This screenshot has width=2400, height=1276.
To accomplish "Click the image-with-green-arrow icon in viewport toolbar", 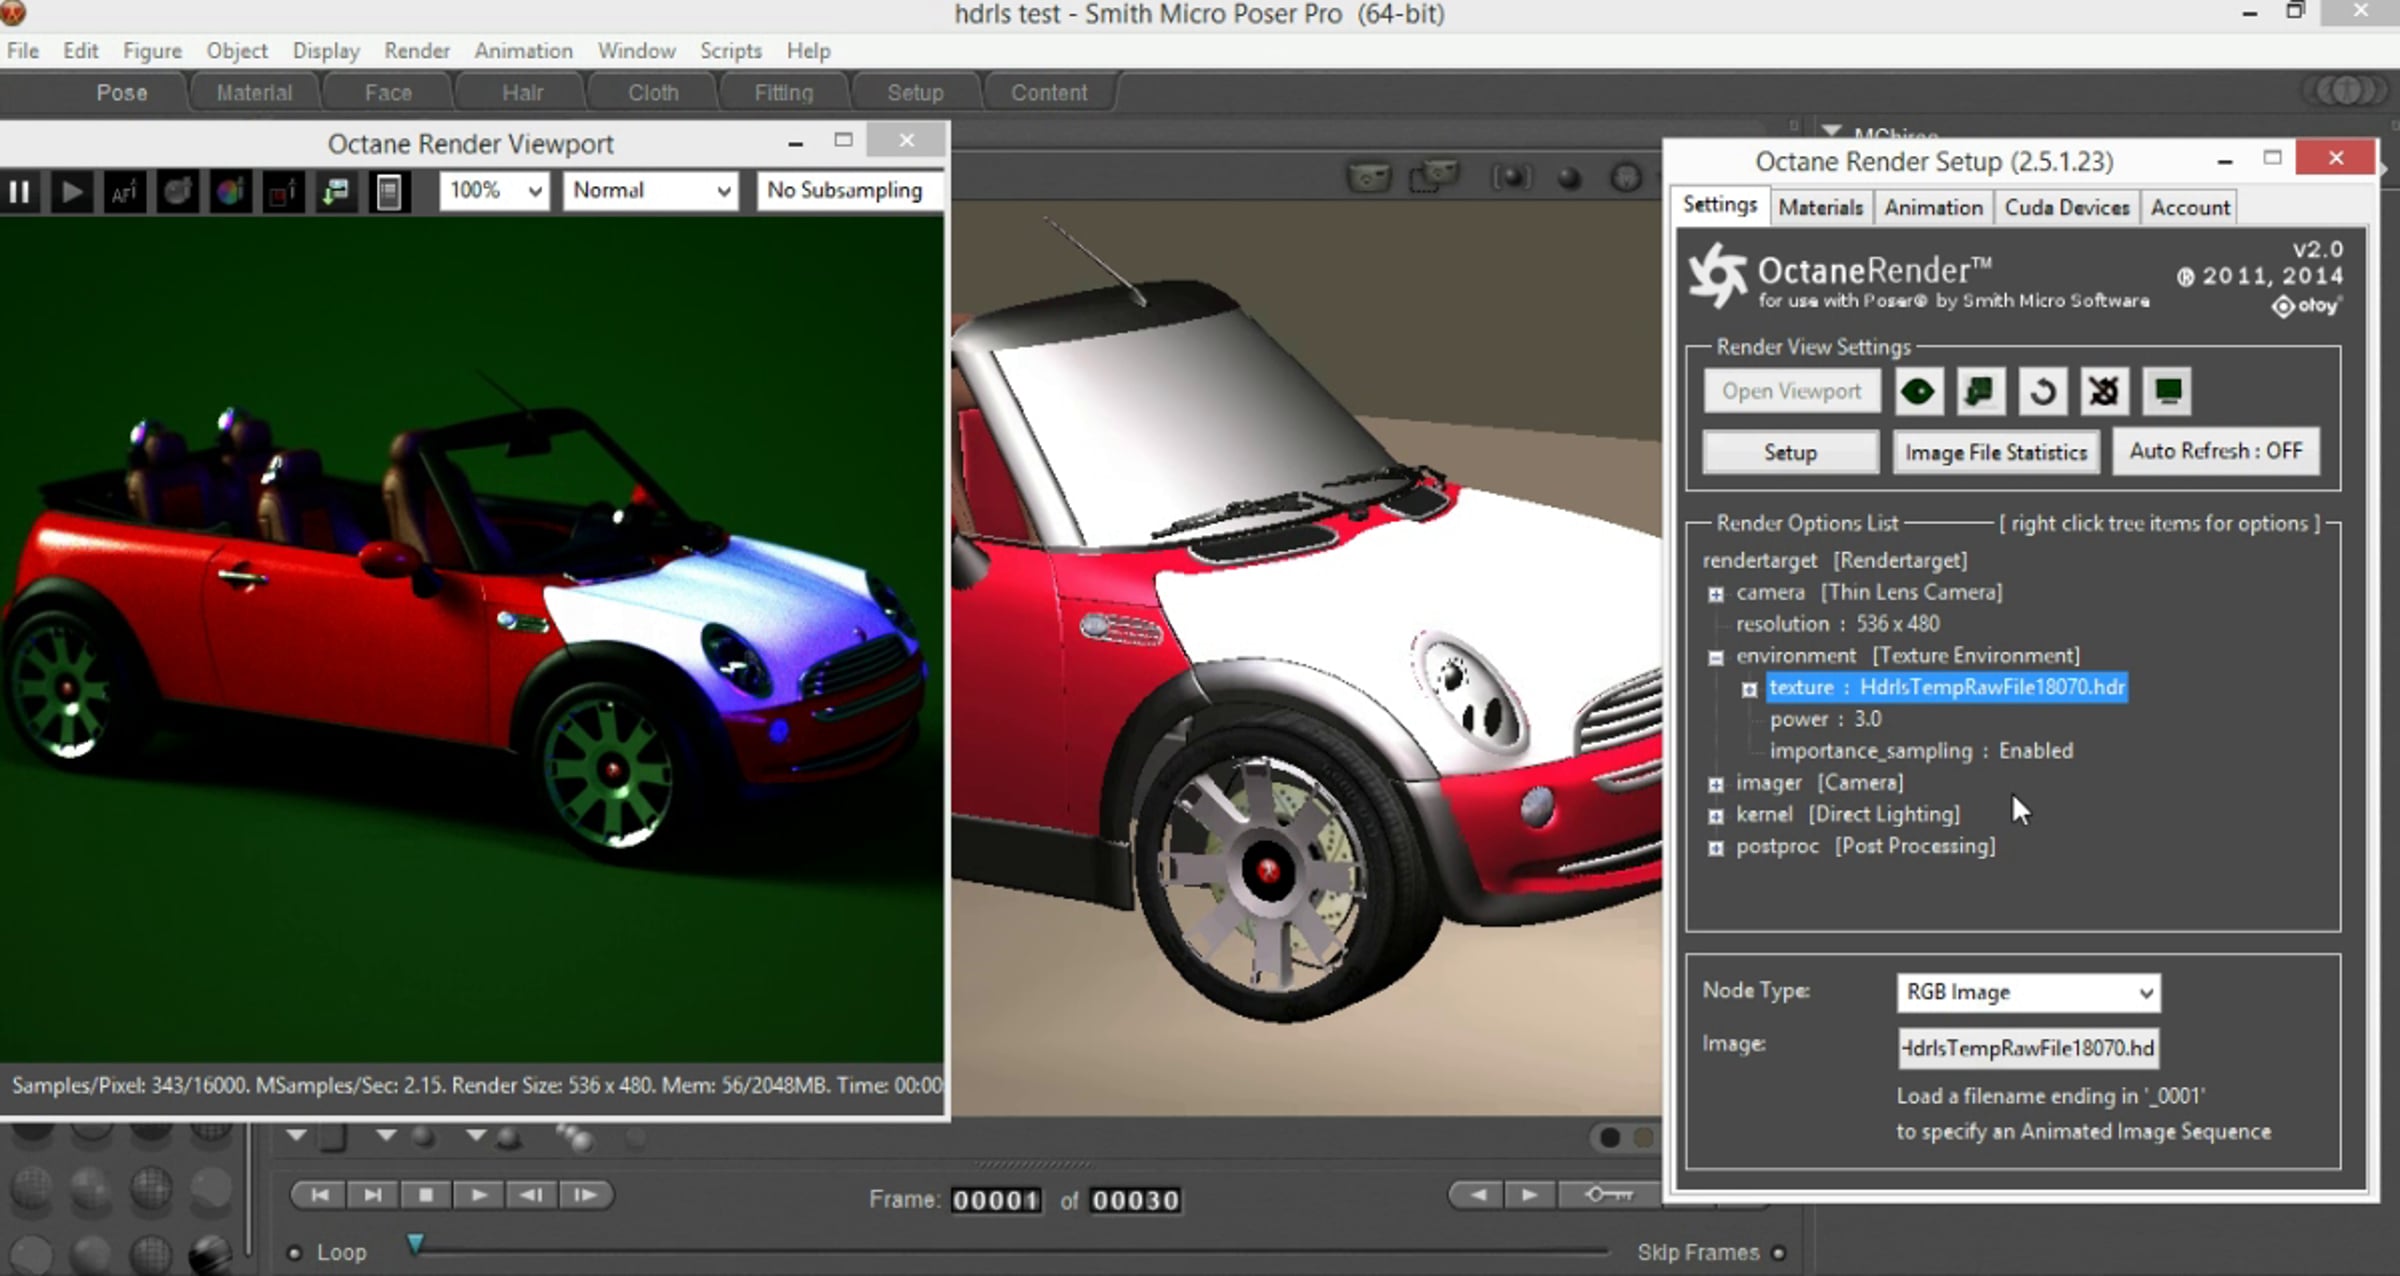I will point(336,191).
